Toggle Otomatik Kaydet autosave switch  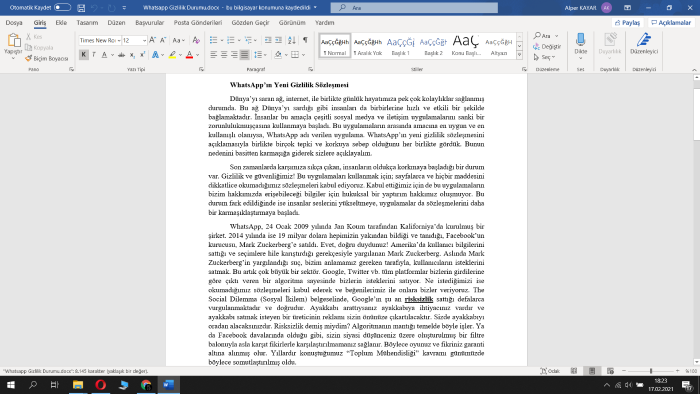(x=62, y=8)
